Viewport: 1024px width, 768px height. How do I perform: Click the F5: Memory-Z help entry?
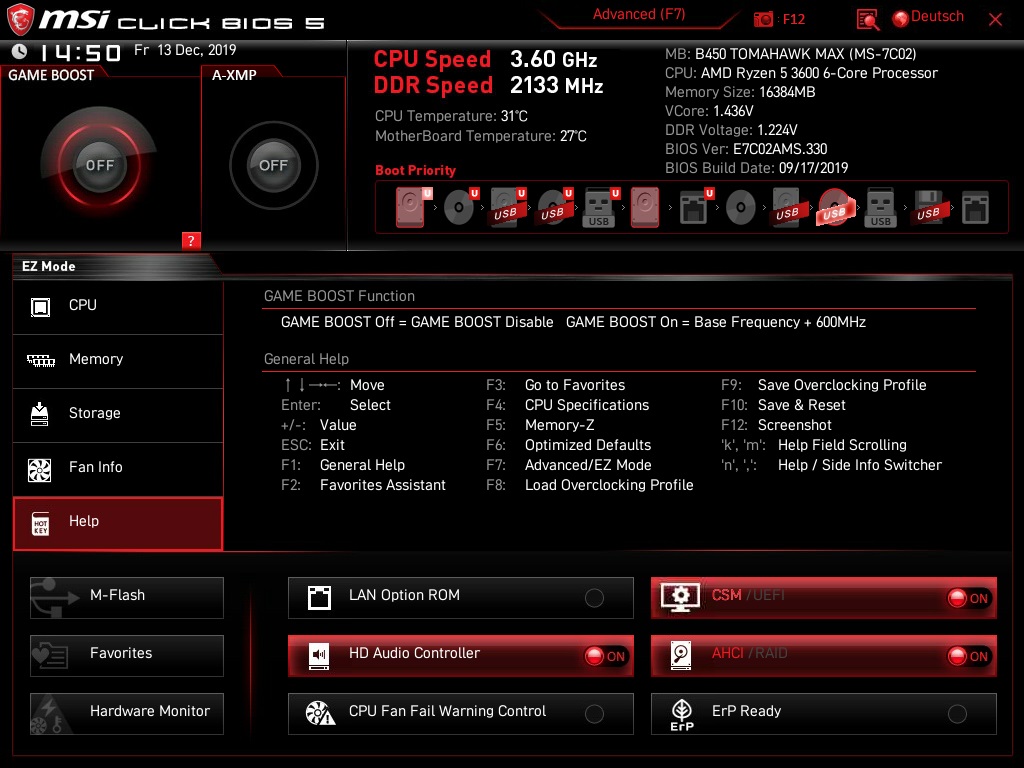pyautogui.click(x=540, y=425)
